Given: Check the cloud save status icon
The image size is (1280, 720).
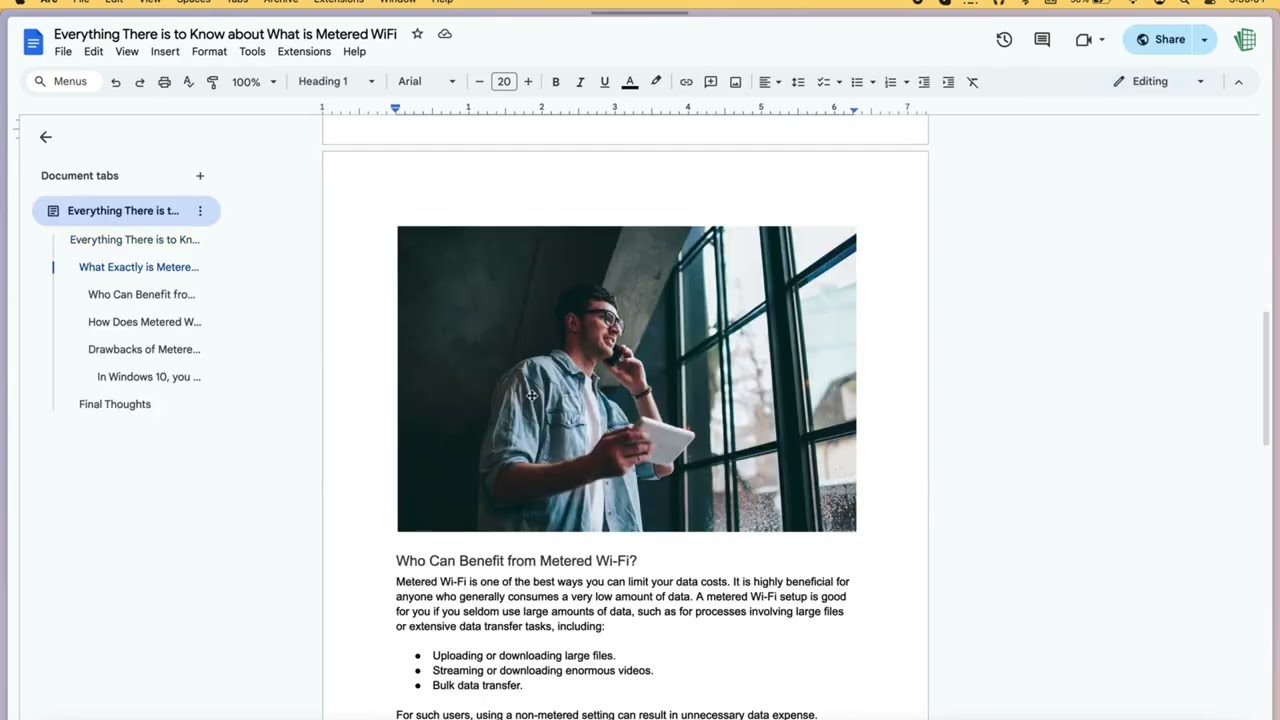Looking at the screenshot, I should pyautogui.click(x=445, y=34).
